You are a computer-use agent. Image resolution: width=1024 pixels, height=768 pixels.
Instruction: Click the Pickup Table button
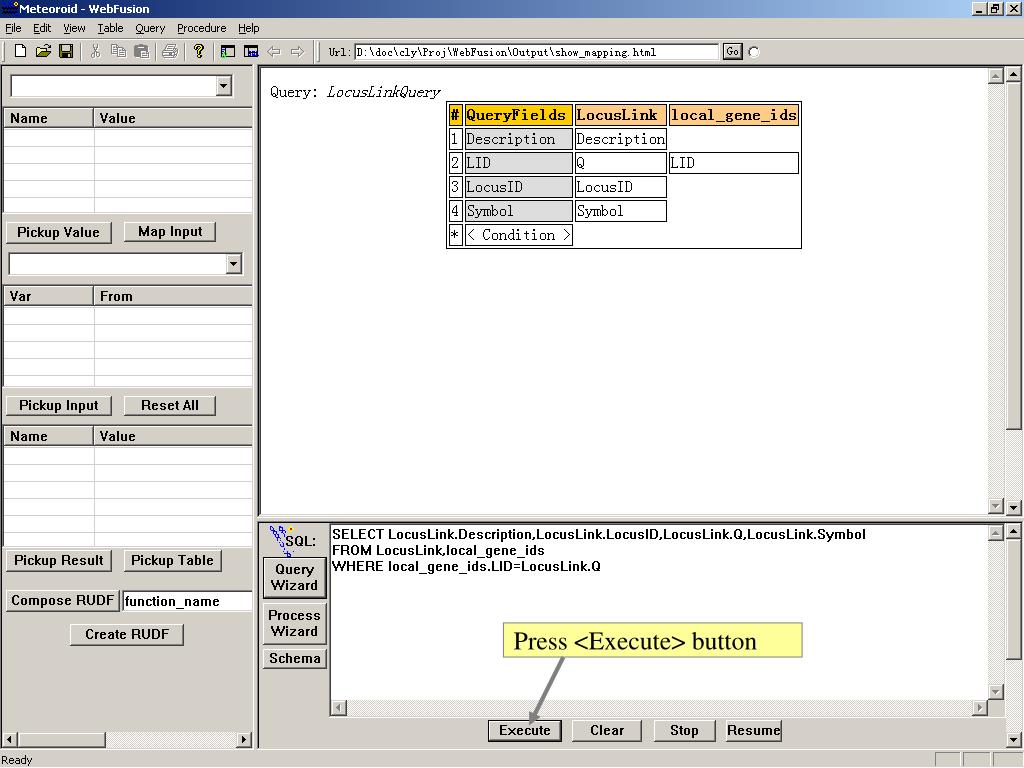point(172,560)
